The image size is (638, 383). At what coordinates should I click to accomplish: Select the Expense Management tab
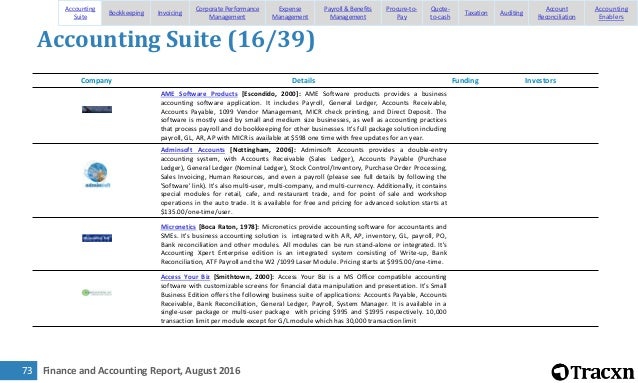290,13
